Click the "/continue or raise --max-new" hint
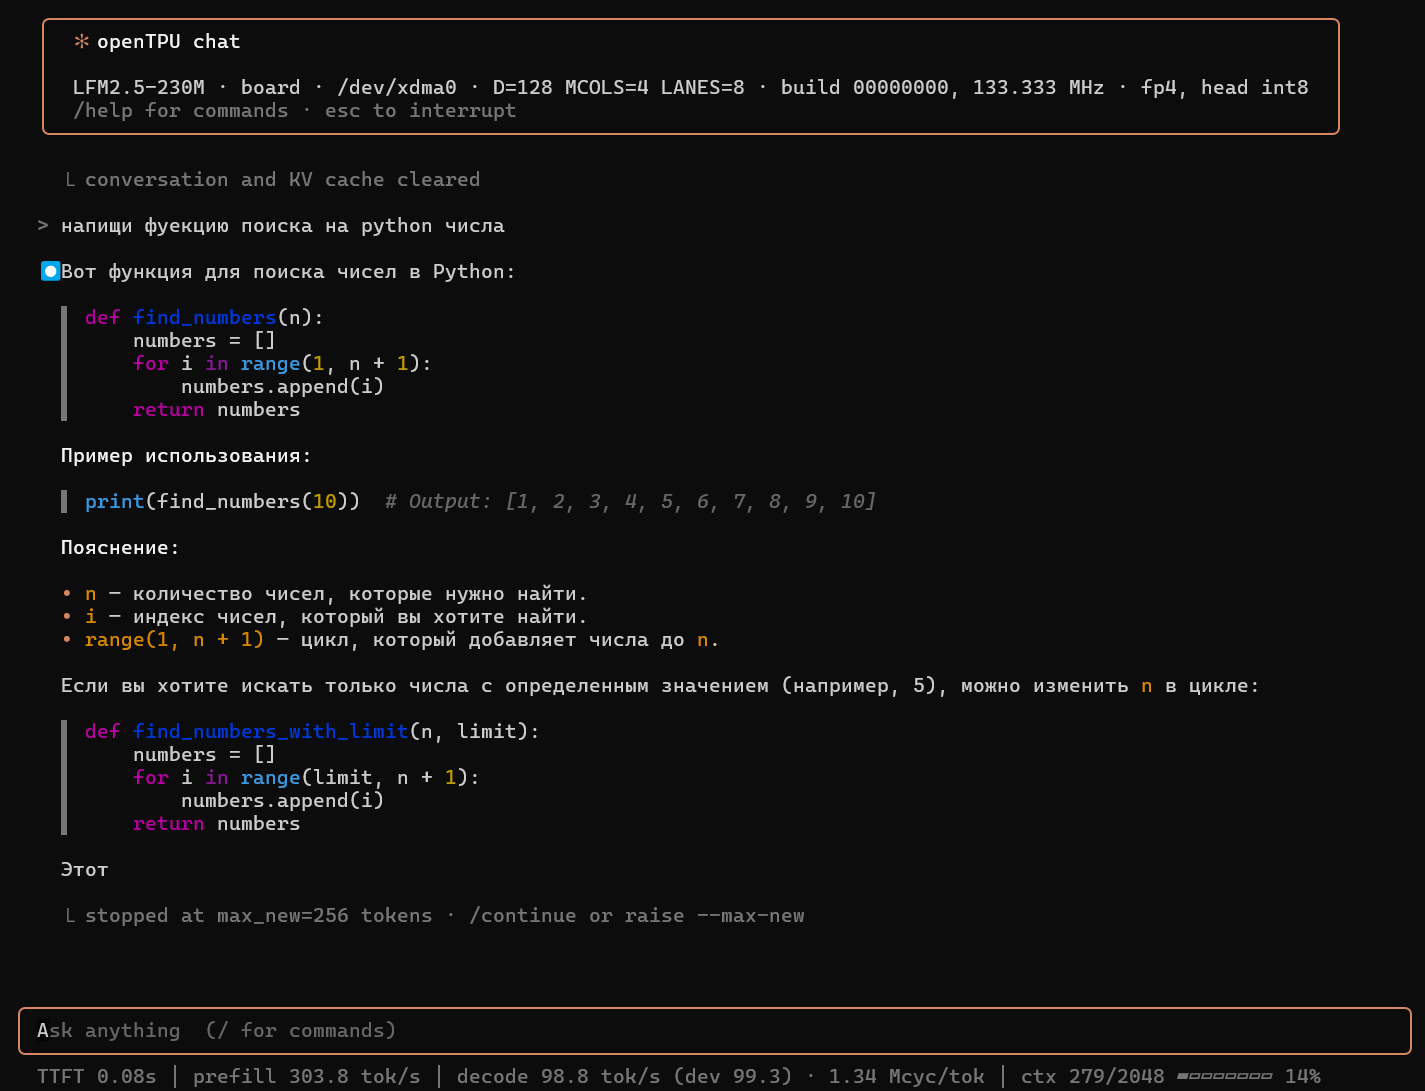1425x1091 pixels. coord(637,916)
